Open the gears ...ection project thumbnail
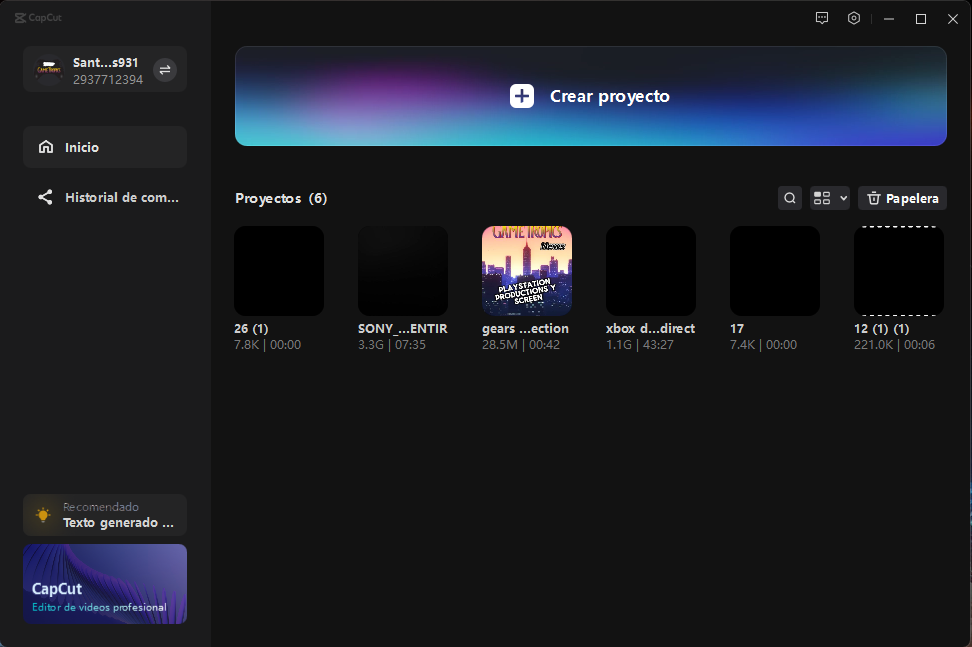This screenshot has height=647, width=972. (x=527, y=271)
